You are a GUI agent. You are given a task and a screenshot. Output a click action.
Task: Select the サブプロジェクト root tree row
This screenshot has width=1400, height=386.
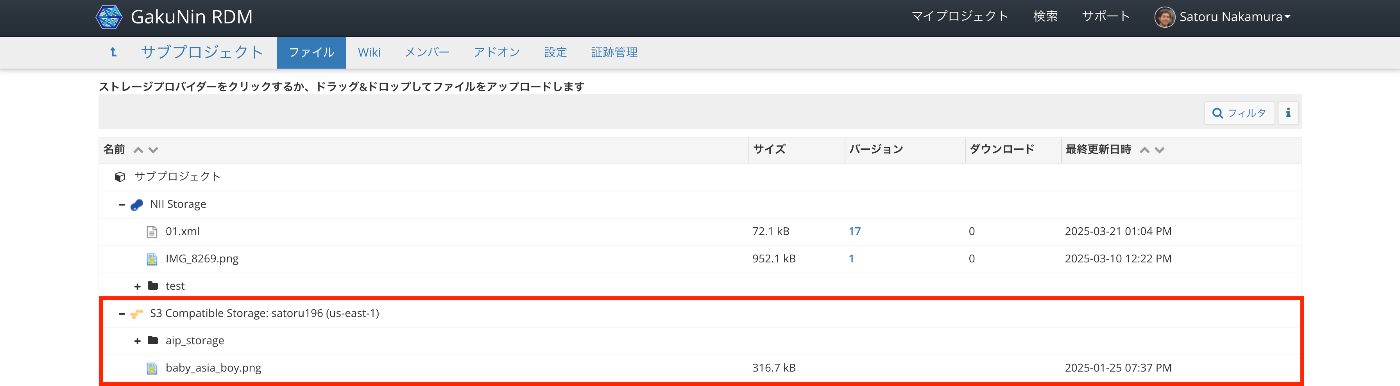pos(700,177)
